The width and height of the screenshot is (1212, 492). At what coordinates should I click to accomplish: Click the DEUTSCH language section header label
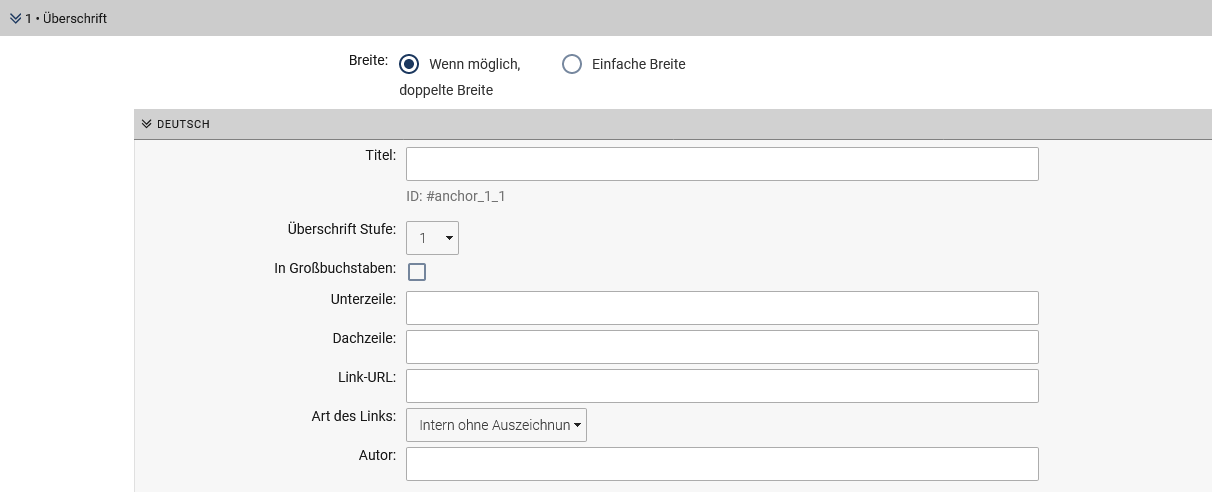tap(183, 124)
